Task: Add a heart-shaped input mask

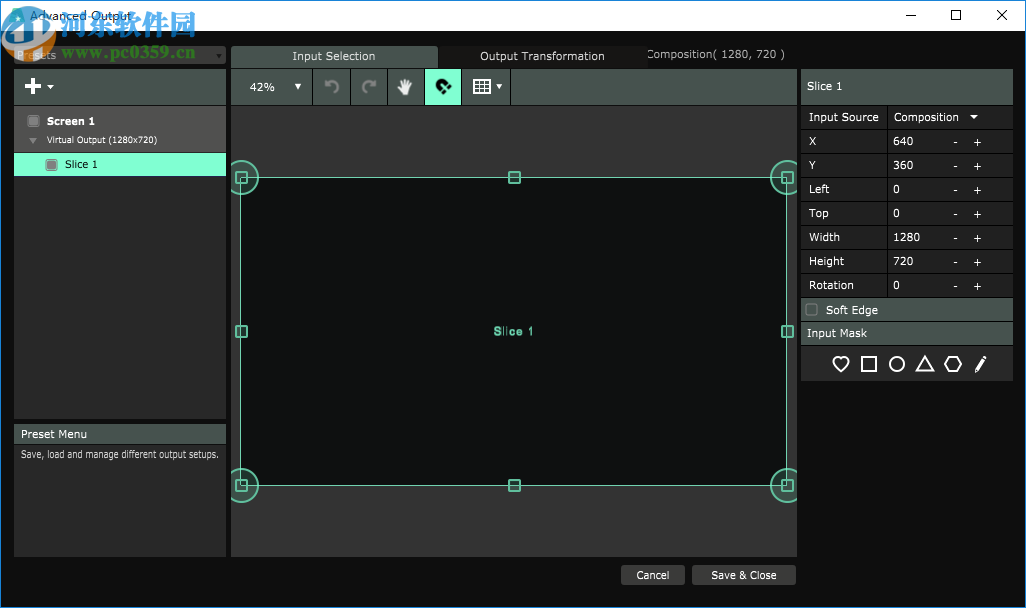Action: point(841,364)
